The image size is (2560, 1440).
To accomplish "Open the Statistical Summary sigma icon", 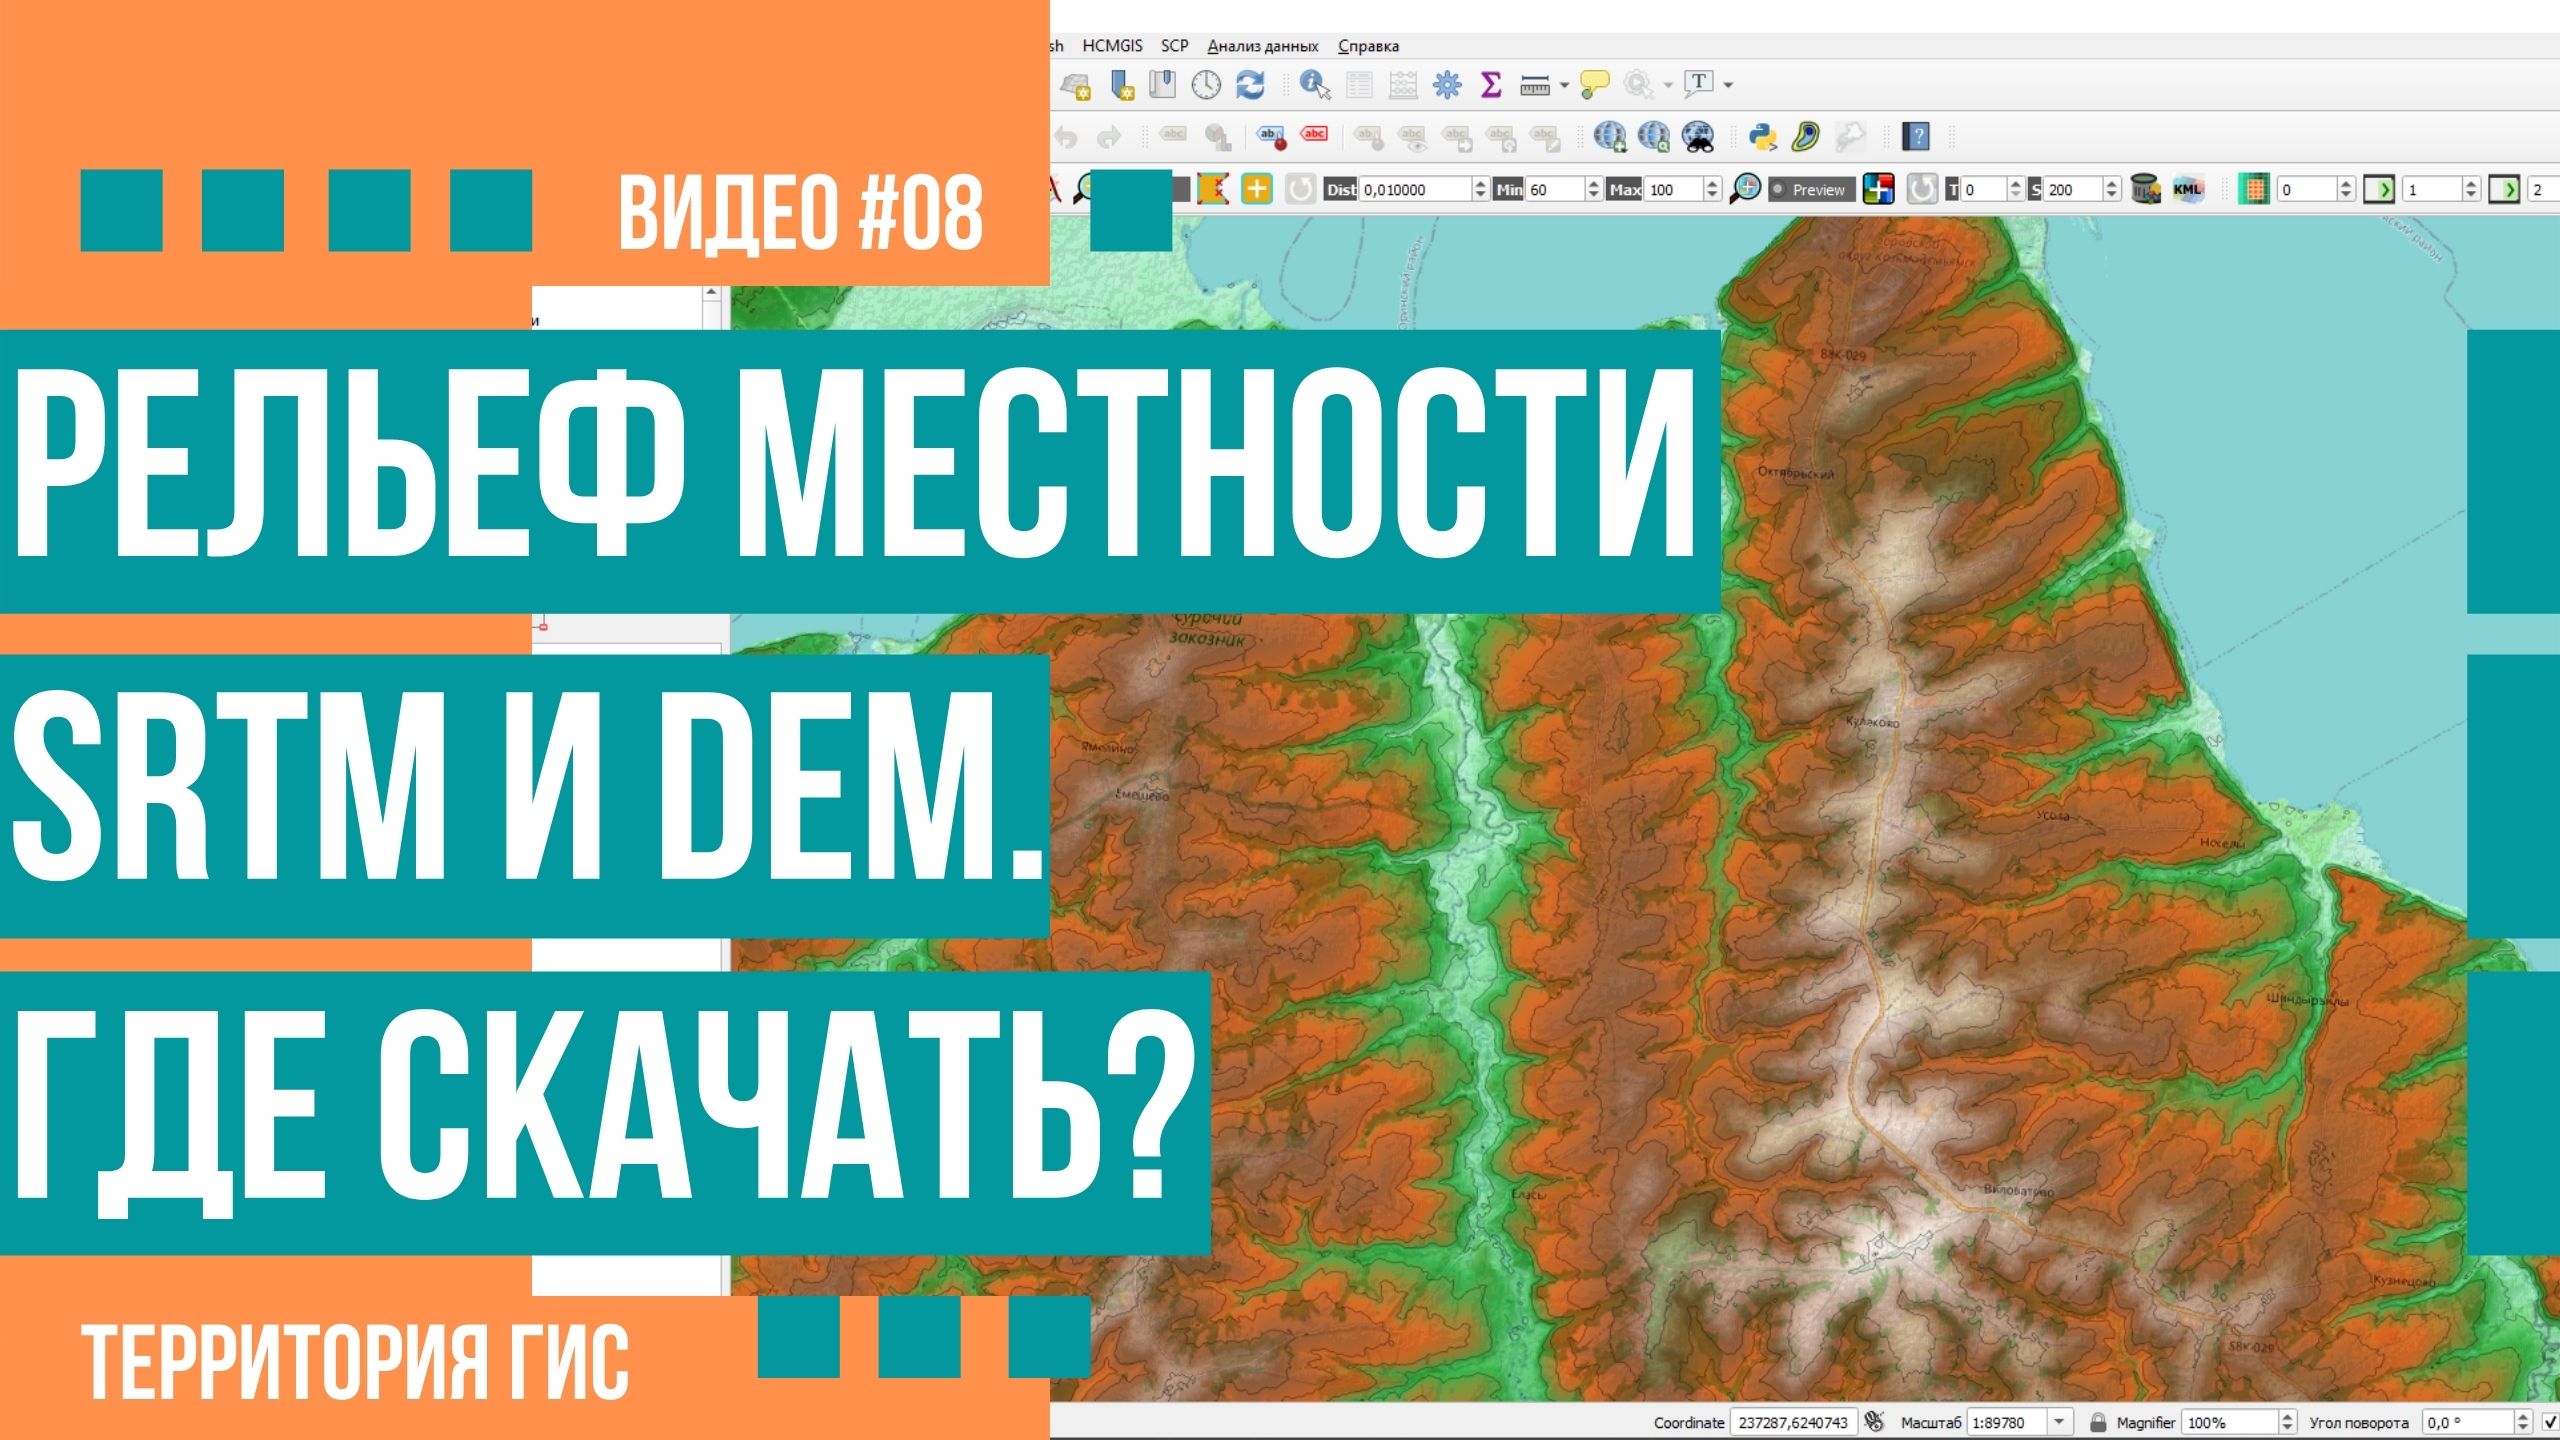I will pos(1491,87).
